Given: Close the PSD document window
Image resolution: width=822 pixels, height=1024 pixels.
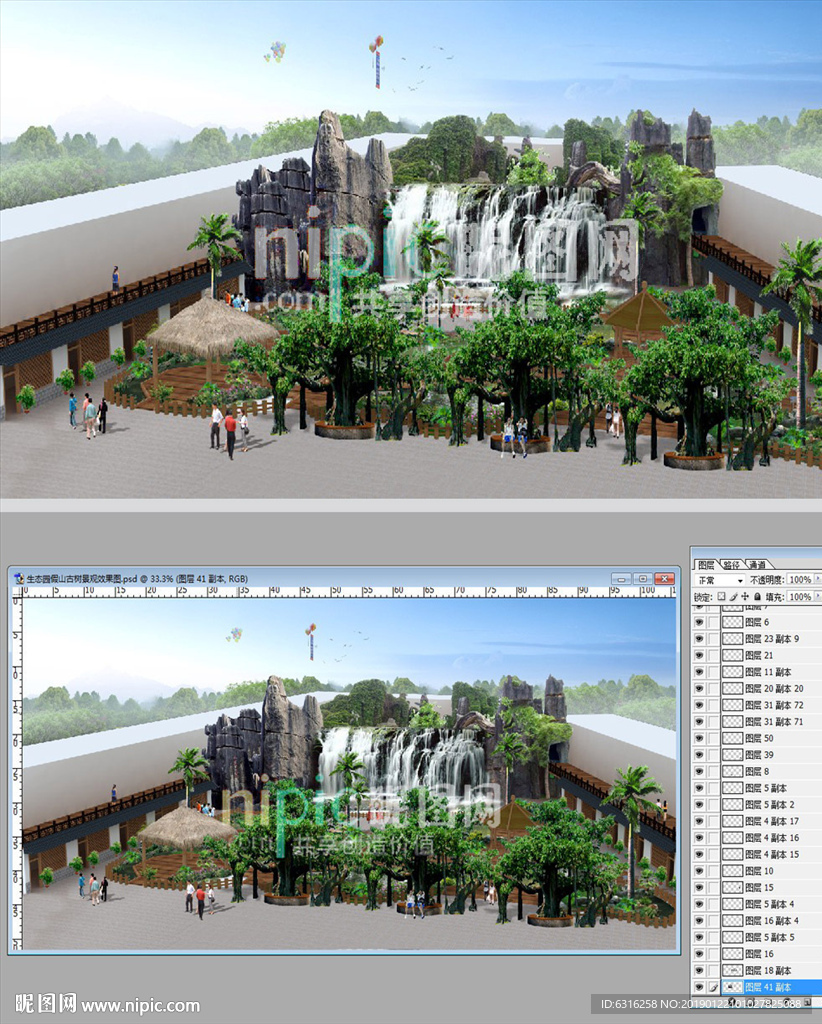Looking at the screenshot, I should pyautogui.click(x=664, y=579).
